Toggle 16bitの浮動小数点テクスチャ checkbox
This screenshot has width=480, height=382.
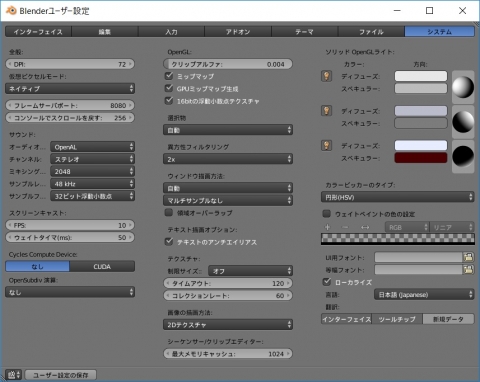coord(169,100)
